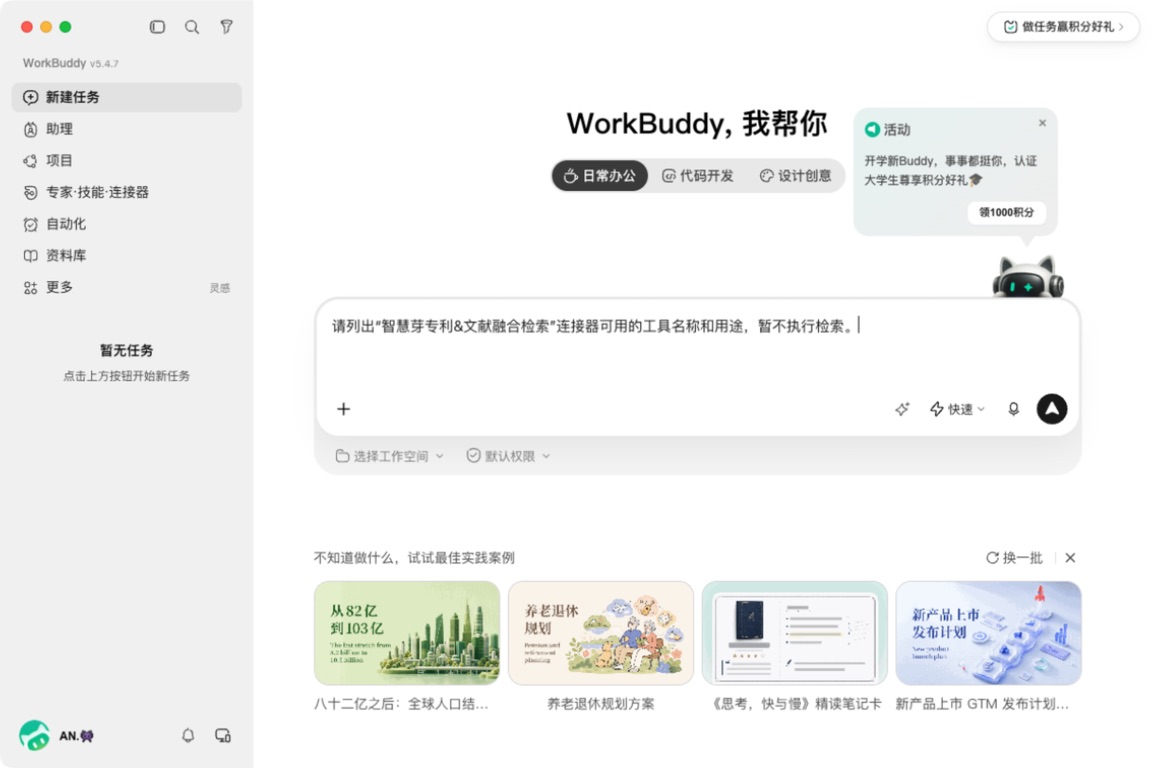Select the 日常办公 mode tab
This screenshot has height=768, width=1152.
coord(600,176)
